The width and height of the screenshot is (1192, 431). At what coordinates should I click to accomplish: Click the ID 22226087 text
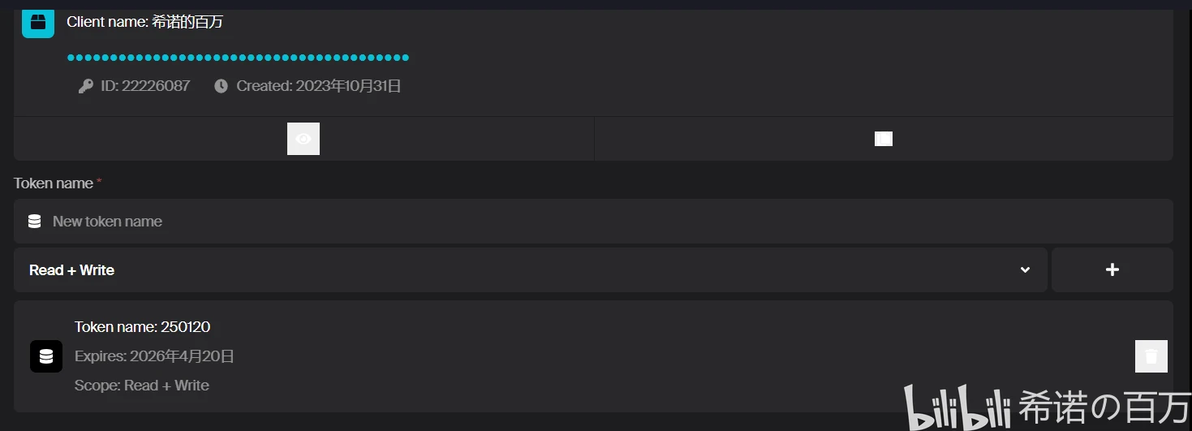[145, 86]
